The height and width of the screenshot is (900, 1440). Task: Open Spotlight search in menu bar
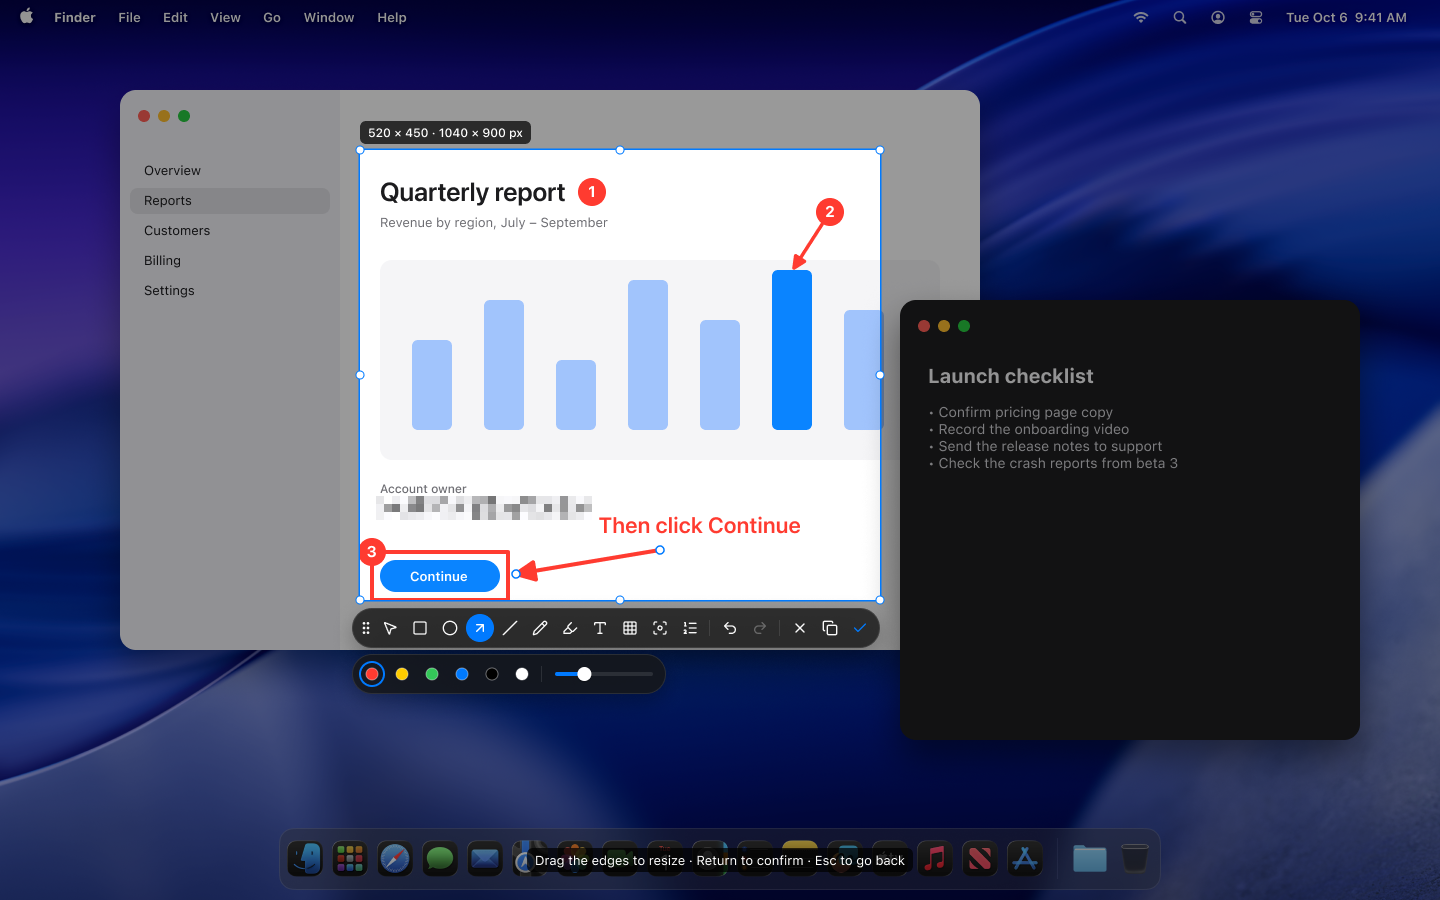coord(1180,17)
